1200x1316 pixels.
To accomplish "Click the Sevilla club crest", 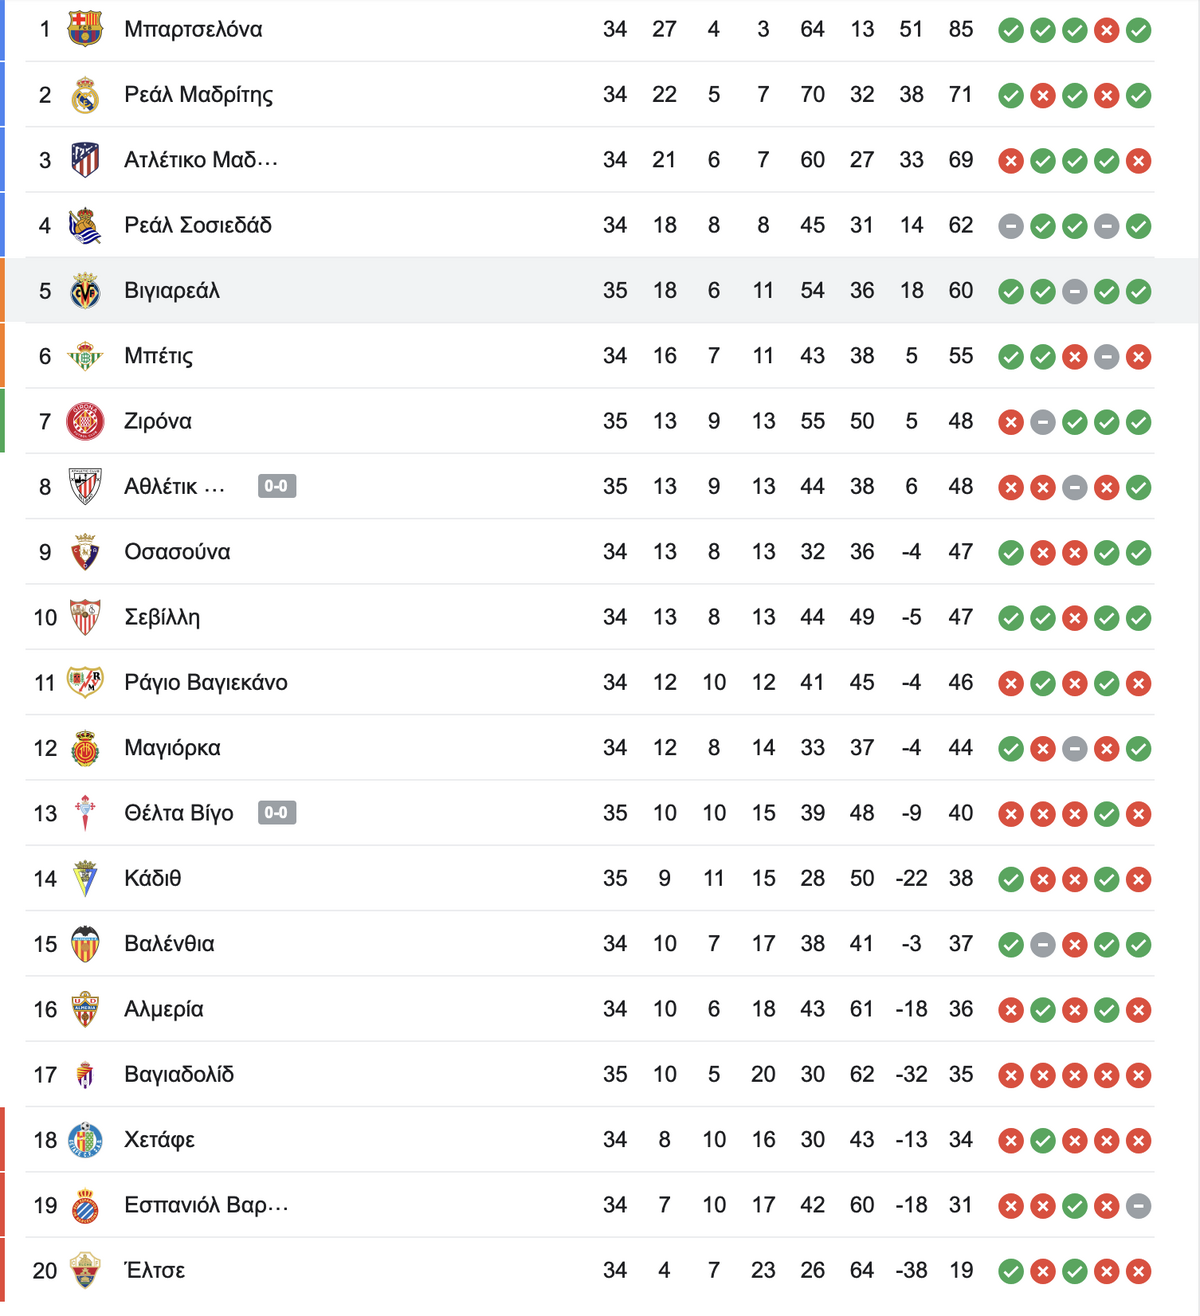I will tap(85, 617).
